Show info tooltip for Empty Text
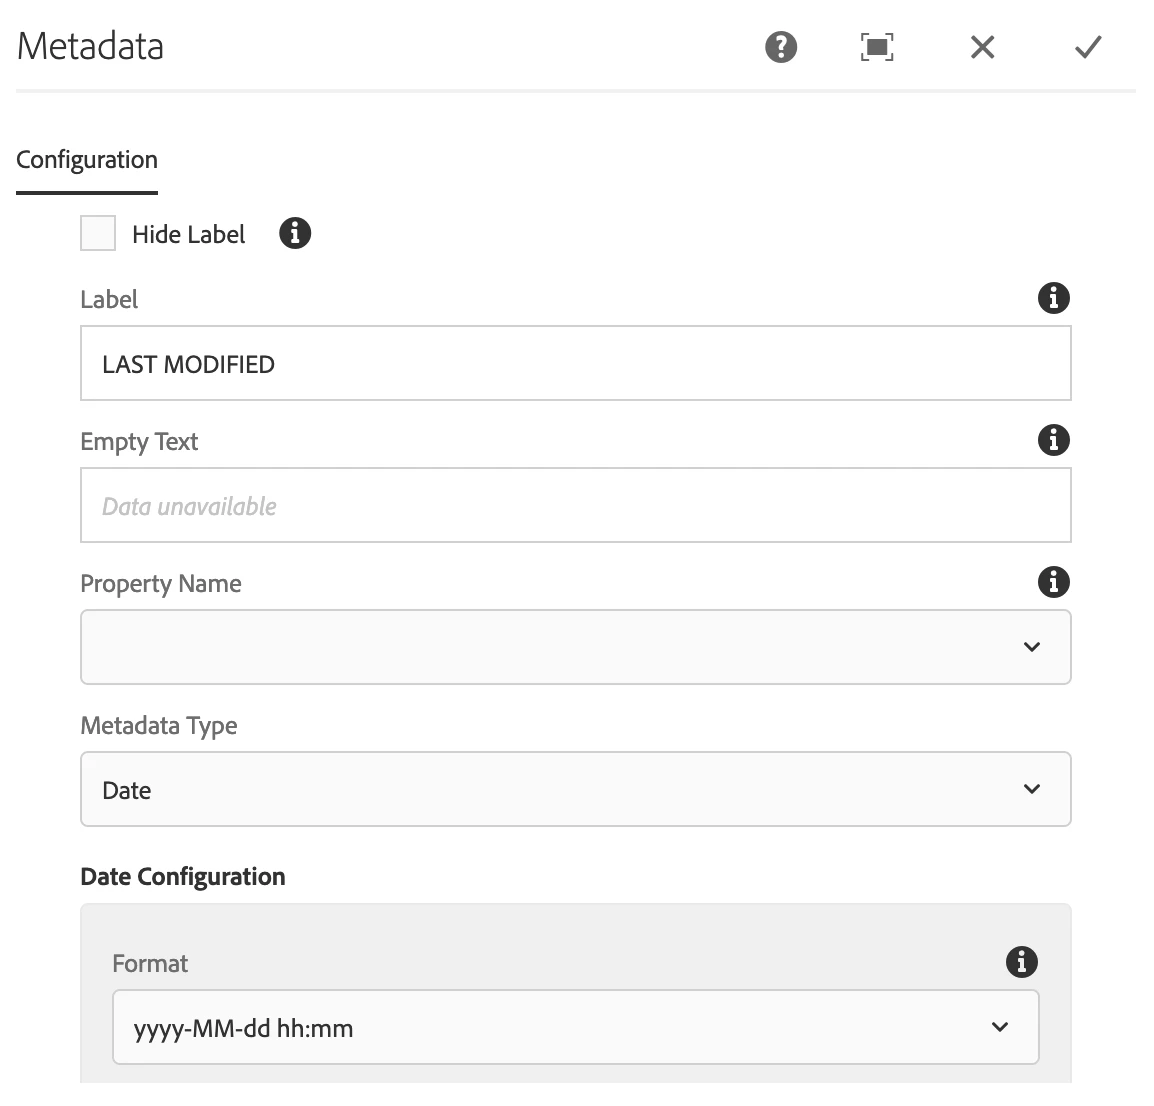 pos(1053,440)
